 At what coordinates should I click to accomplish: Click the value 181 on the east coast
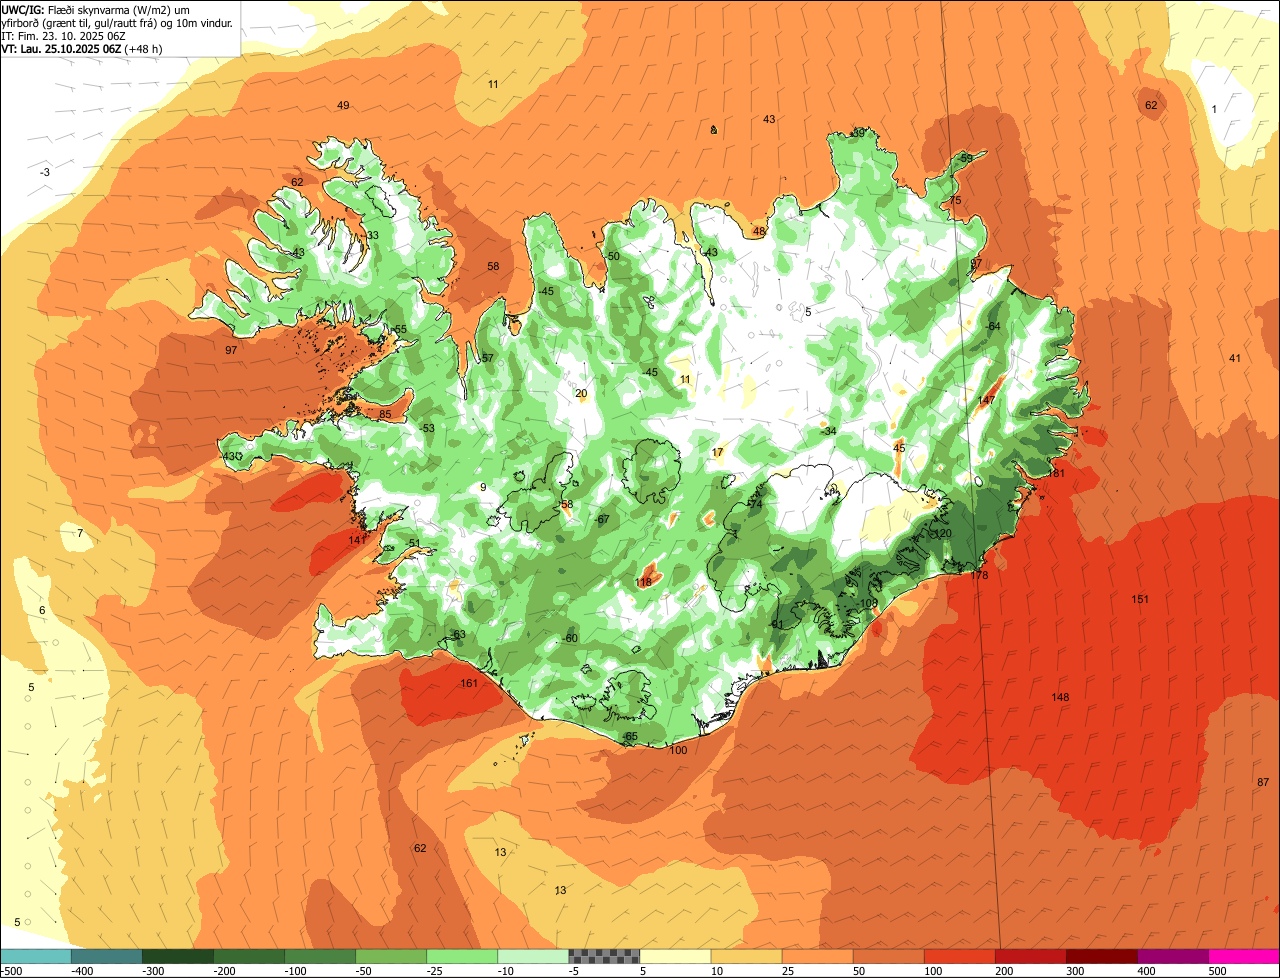pos(1056,473)
